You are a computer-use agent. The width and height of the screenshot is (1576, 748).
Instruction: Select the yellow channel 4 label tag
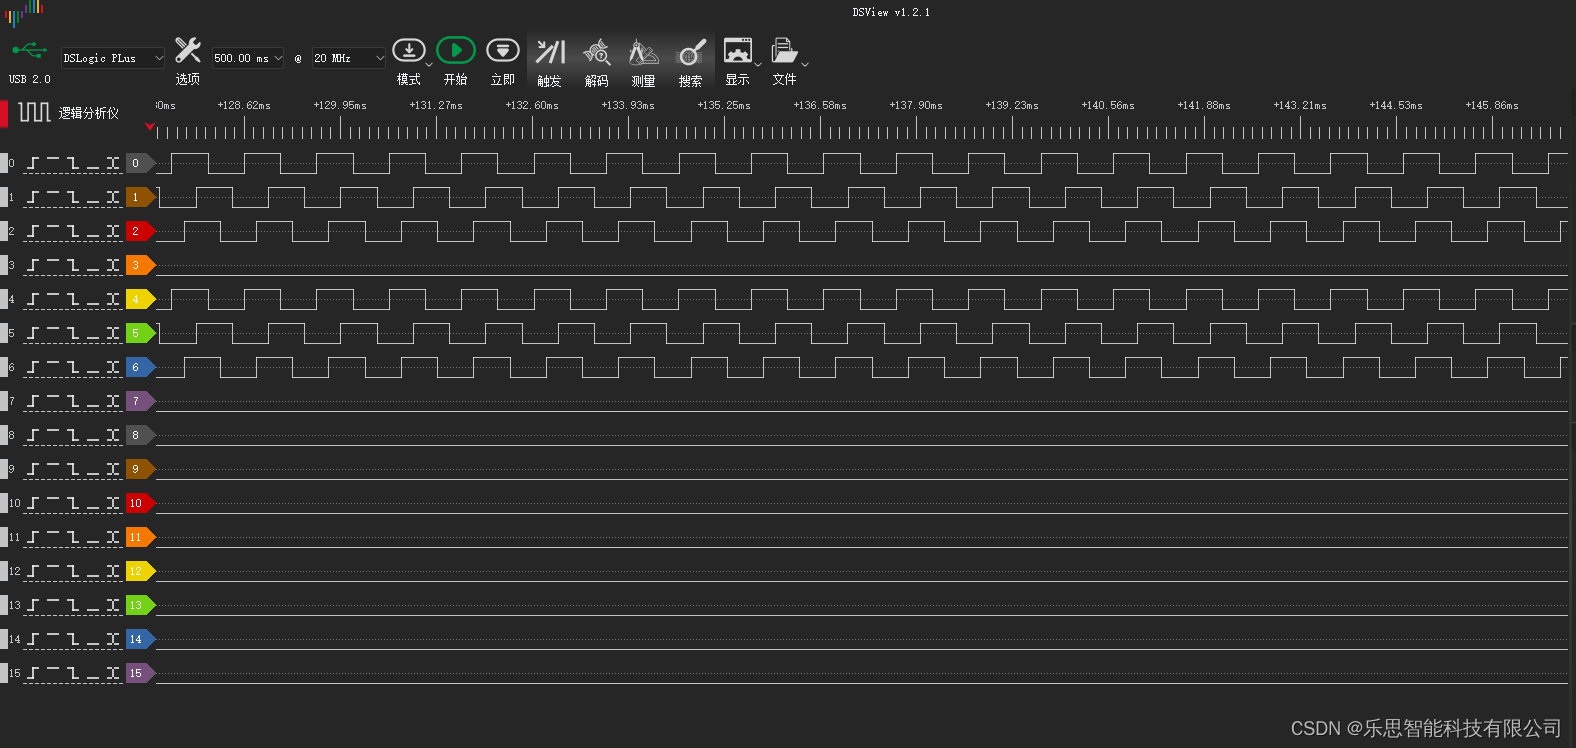140,299
